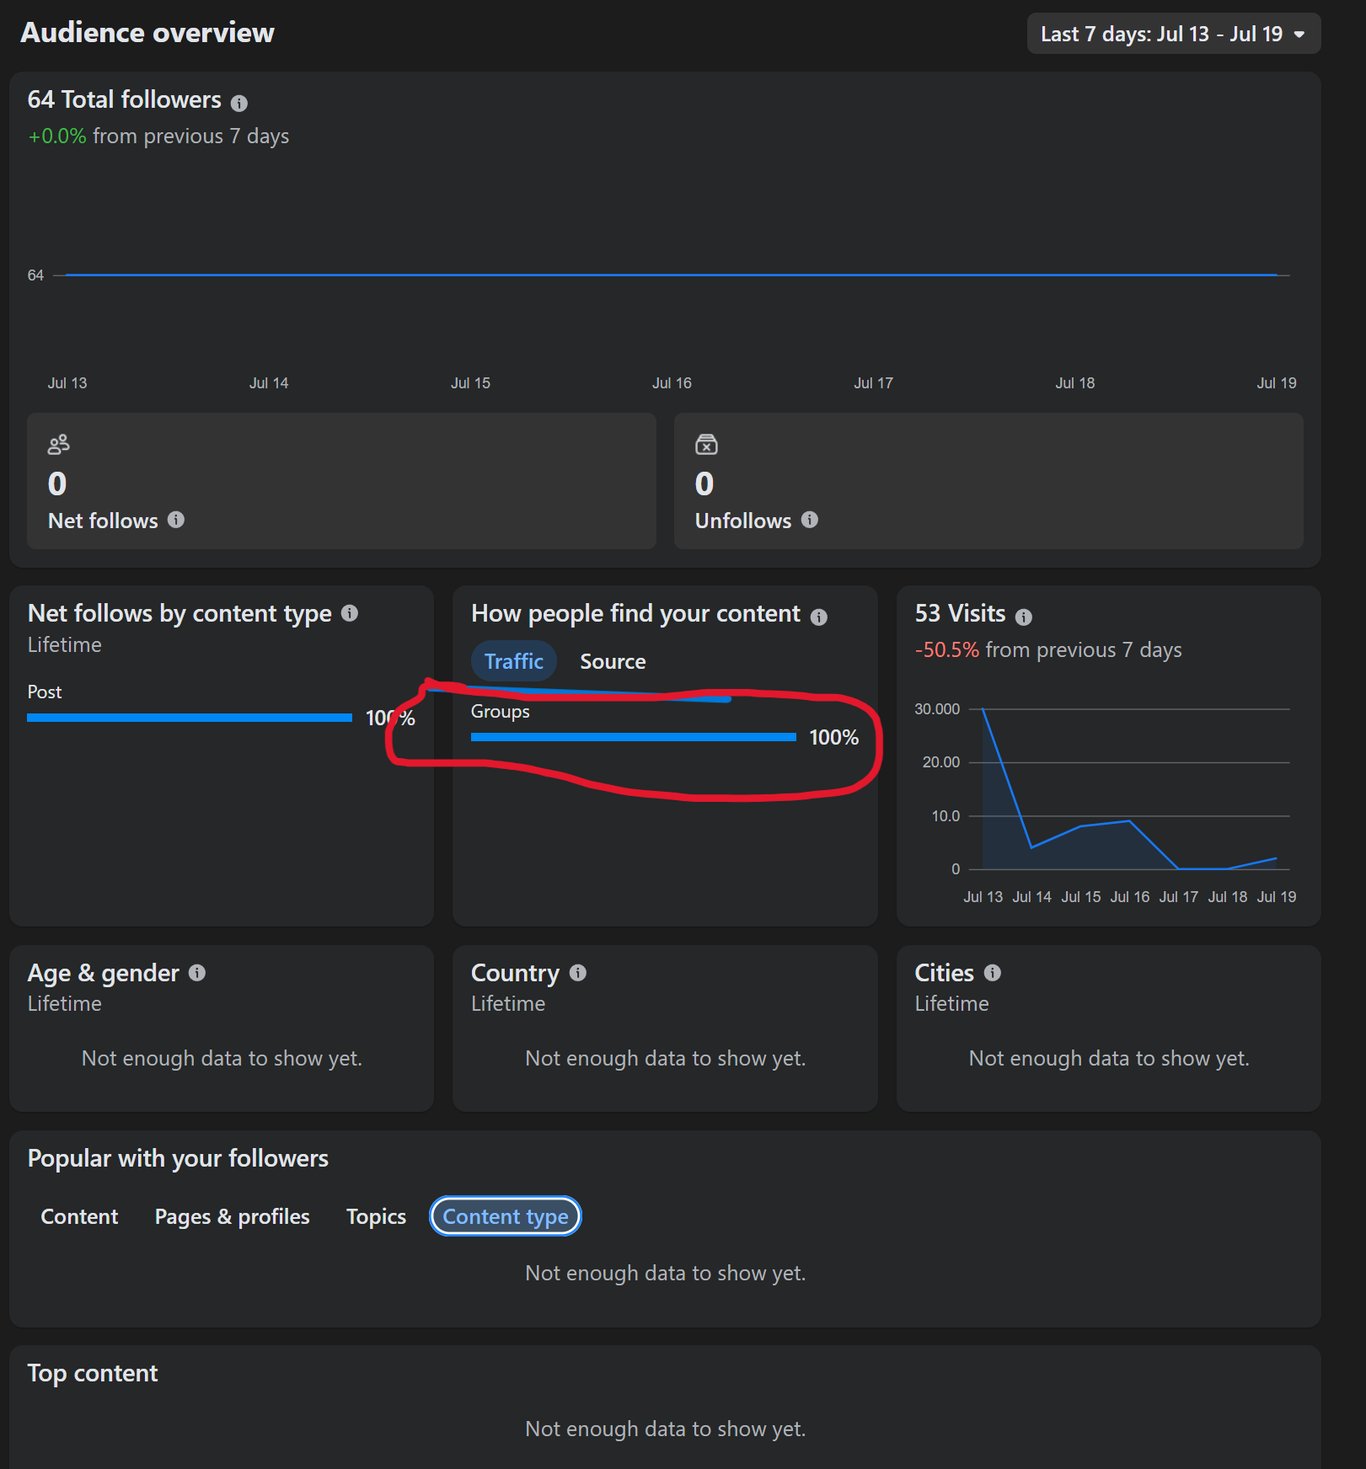The image size is (1366, 1469).
Task: Click 'Jul 18' label on followers chart
Action: 1075,383
